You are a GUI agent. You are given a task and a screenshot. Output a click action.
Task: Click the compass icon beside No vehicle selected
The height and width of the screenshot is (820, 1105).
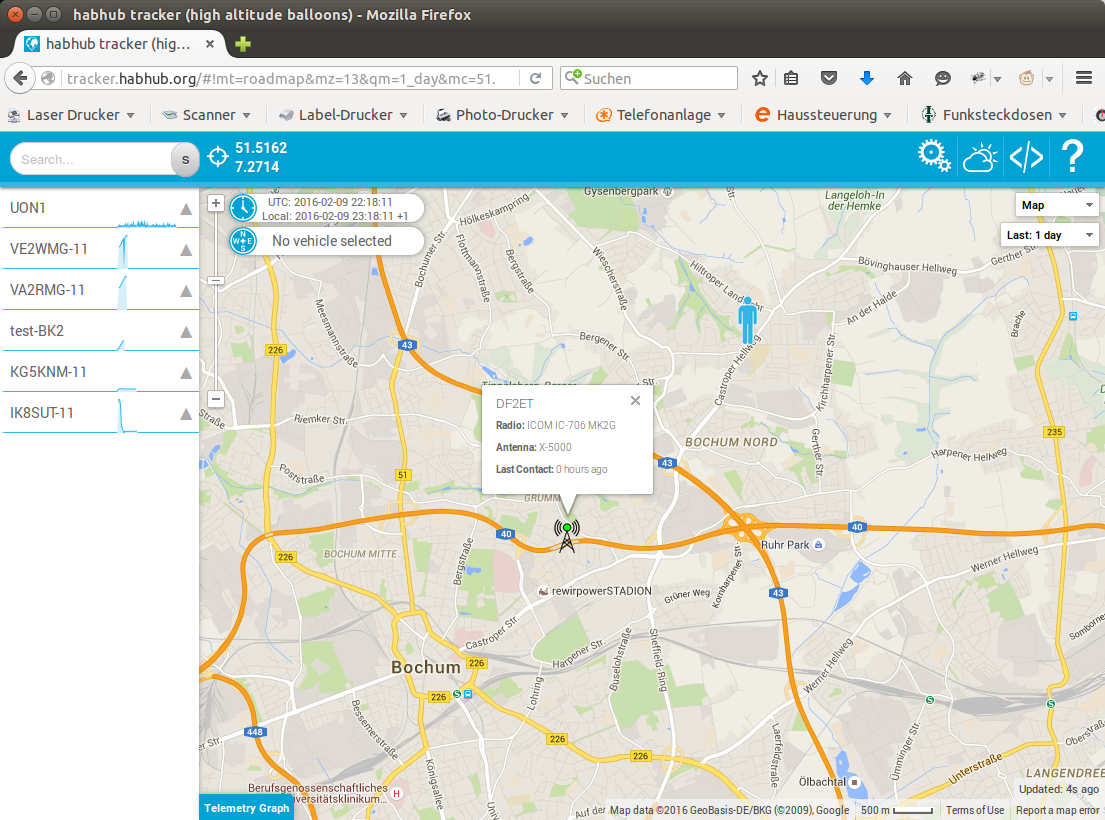pos(243,241)
